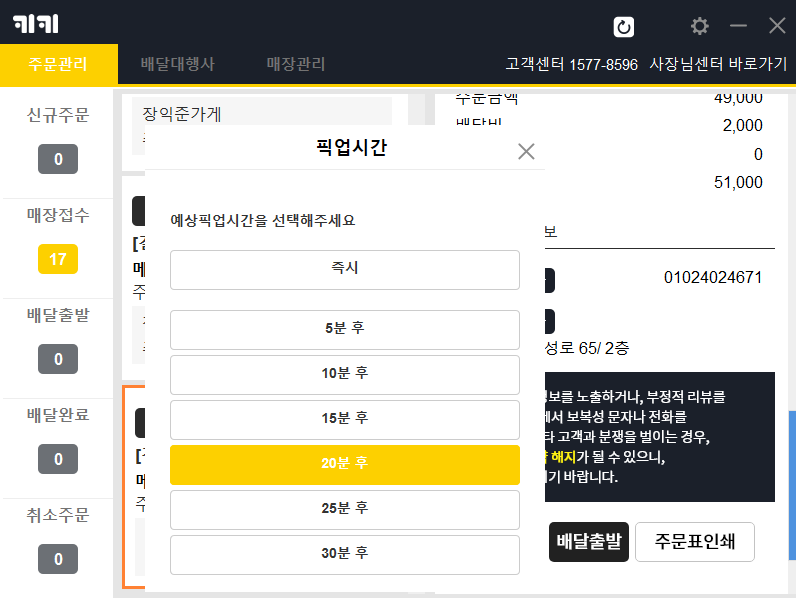Switch to the 주문관리 tab
796x598 pixels.
click(58, 64)
